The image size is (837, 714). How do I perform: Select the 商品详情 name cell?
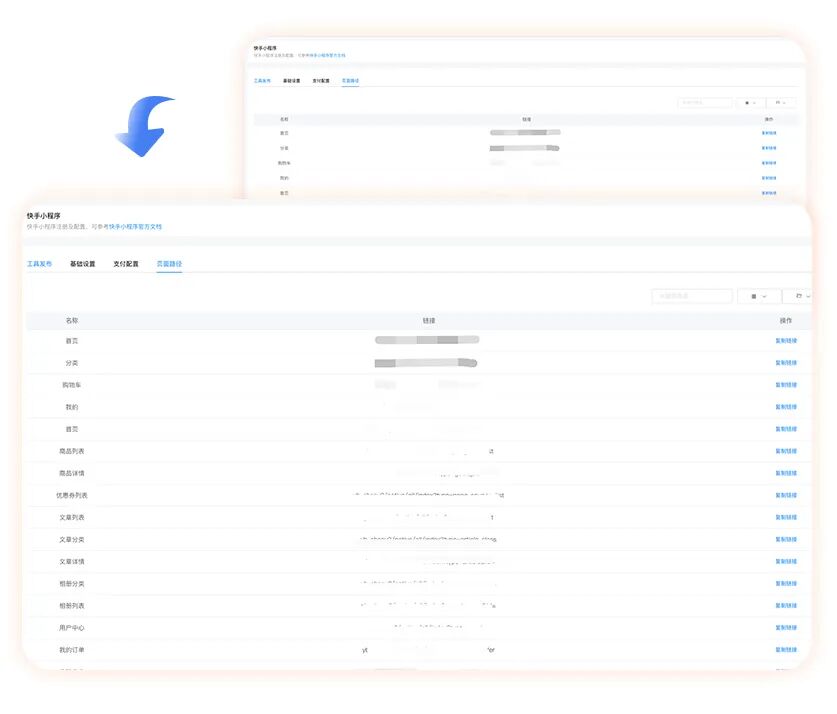click(x=72, y=473)
